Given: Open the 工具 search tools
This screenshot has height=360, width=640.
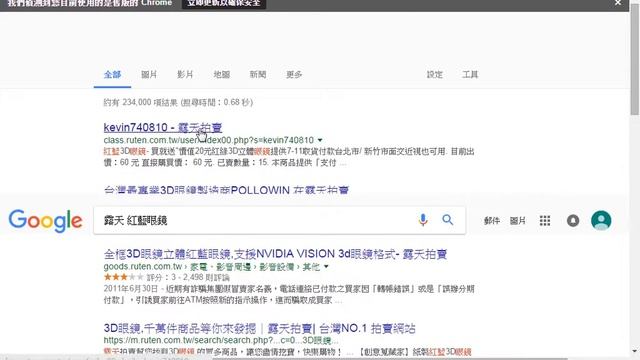Looking at the screenshot, I should pyautogui.click(x=470, y=74).
